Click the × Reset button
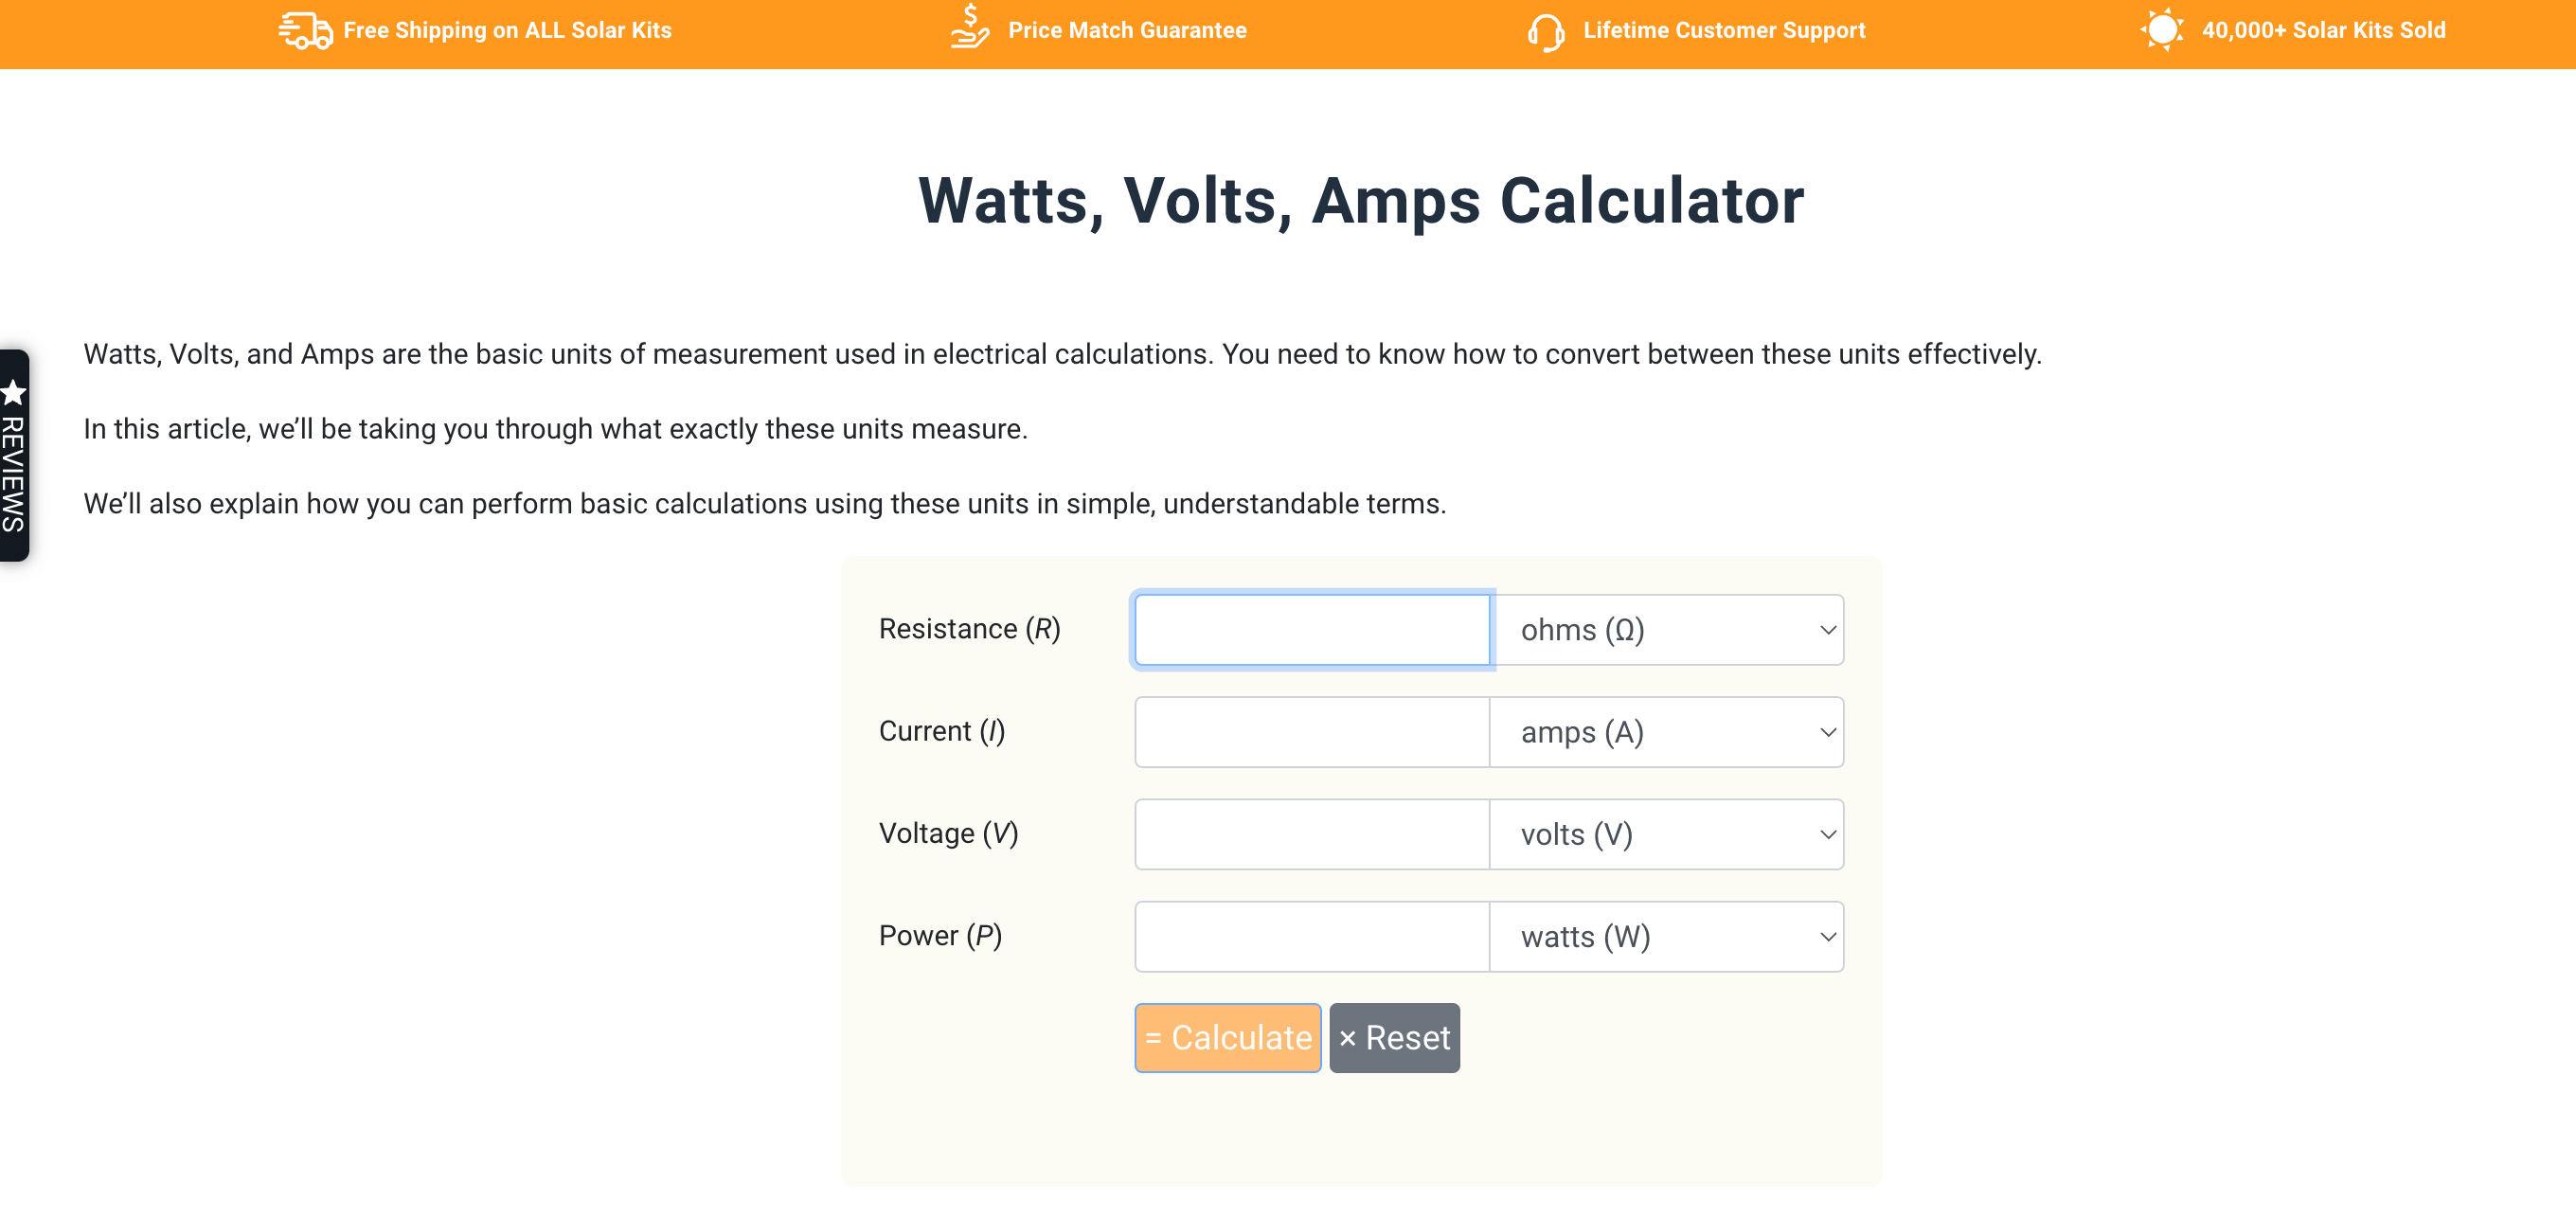2576x1218 pixels. [x=1393, y=1037]
